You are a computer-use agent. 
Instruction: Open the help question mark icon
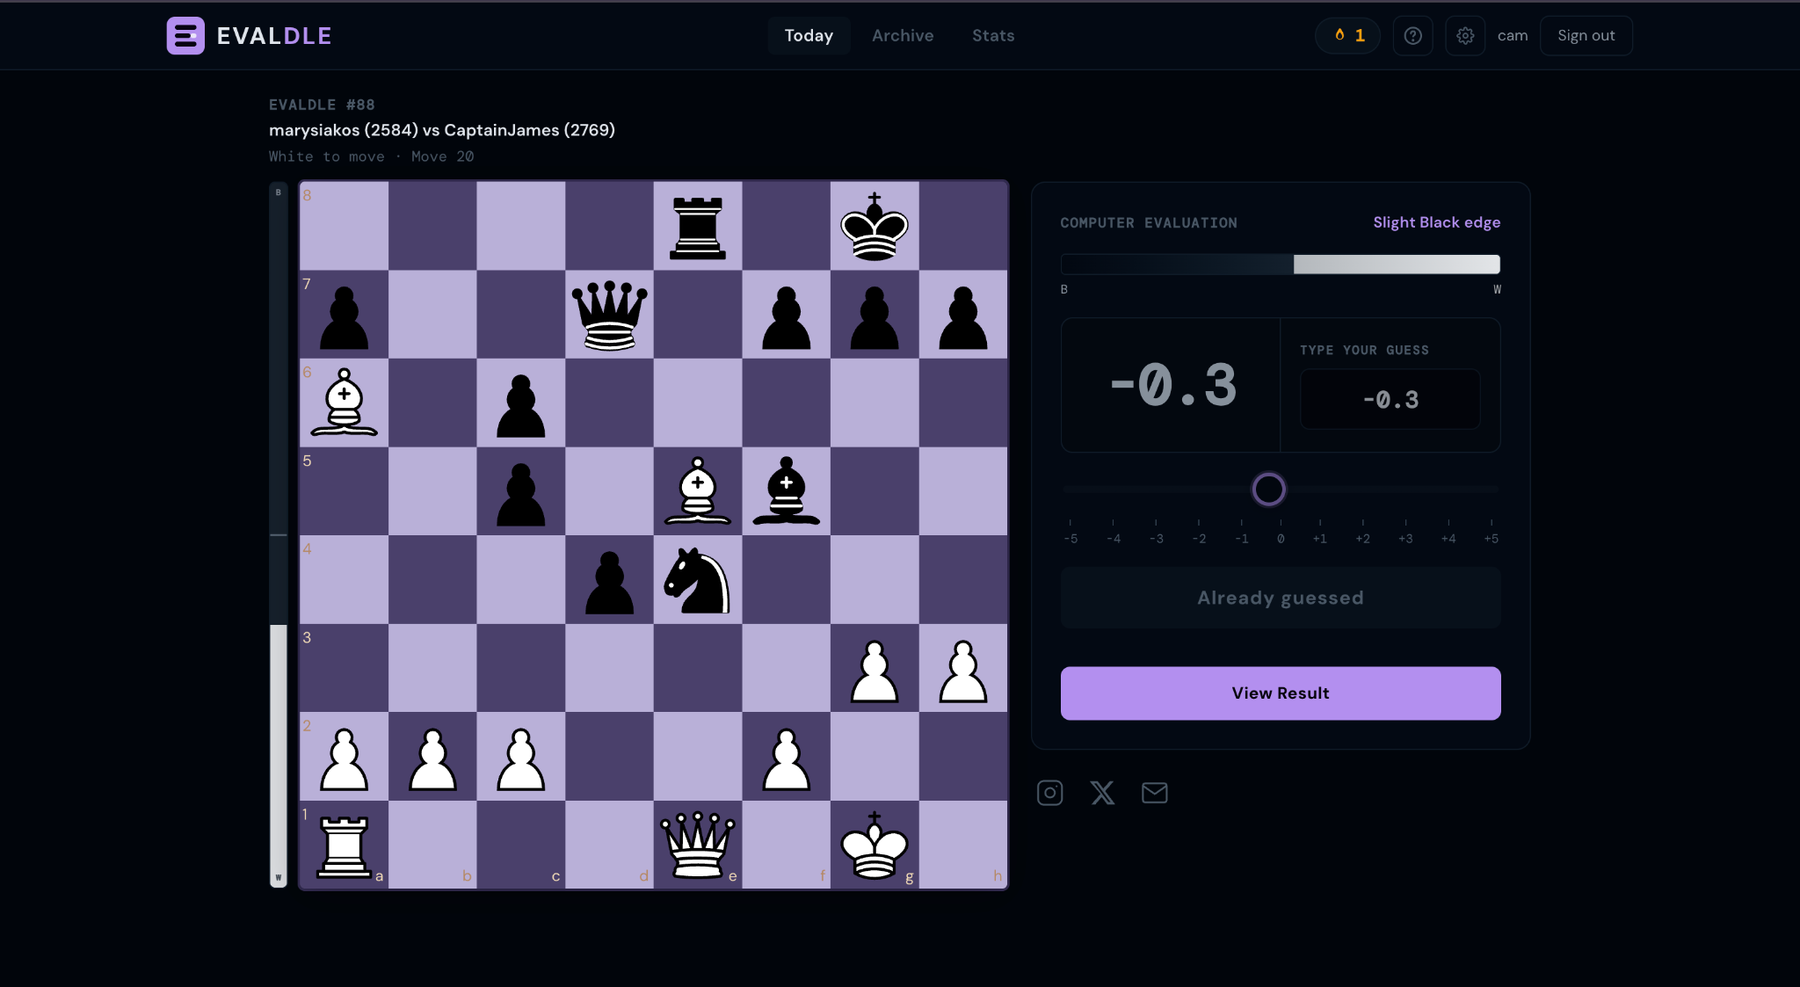tap(1413, 36)
